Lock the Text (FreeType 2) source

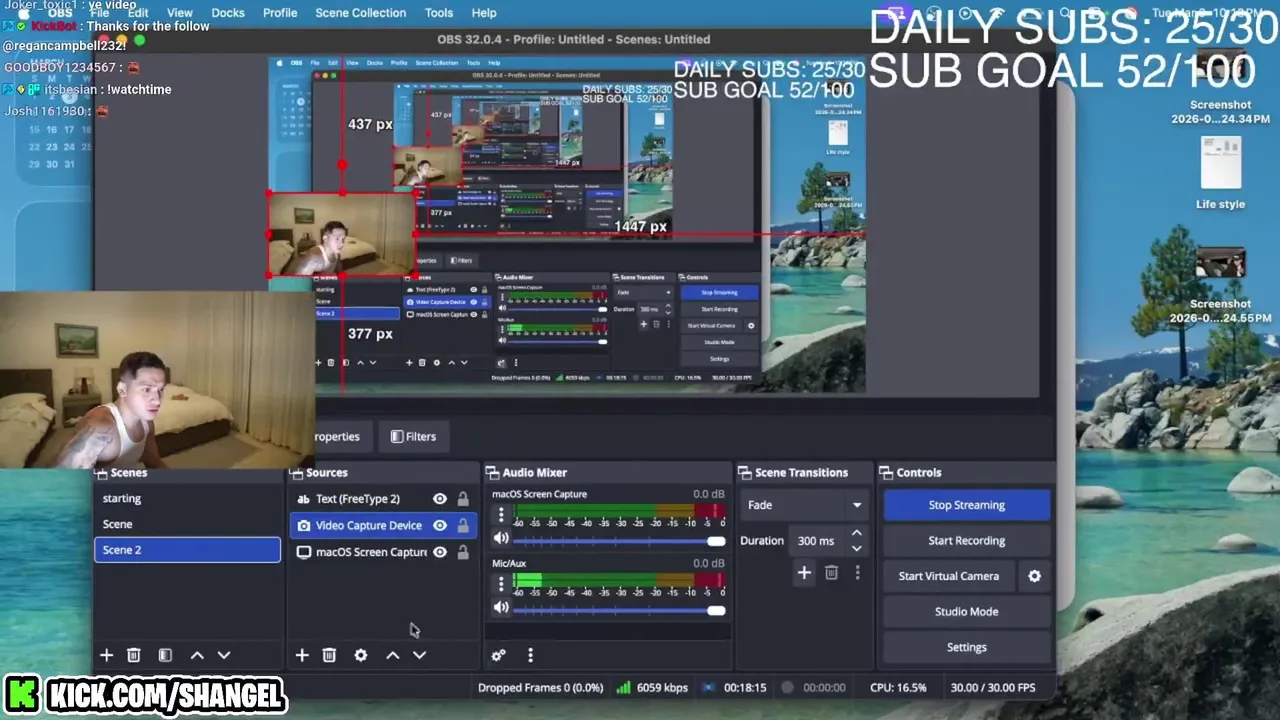(x=463, y=499)
